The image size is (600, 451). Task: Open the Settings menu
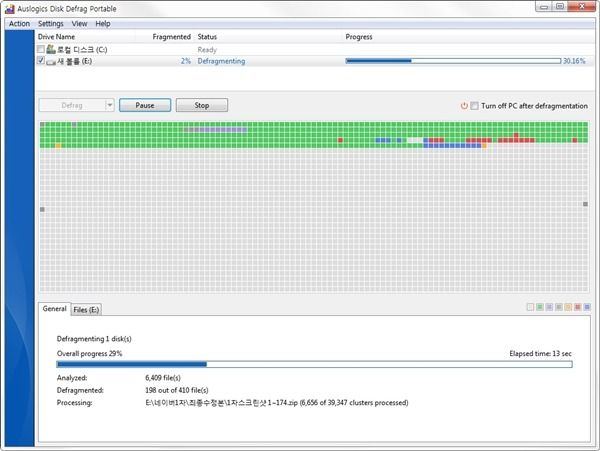(51, 24)
